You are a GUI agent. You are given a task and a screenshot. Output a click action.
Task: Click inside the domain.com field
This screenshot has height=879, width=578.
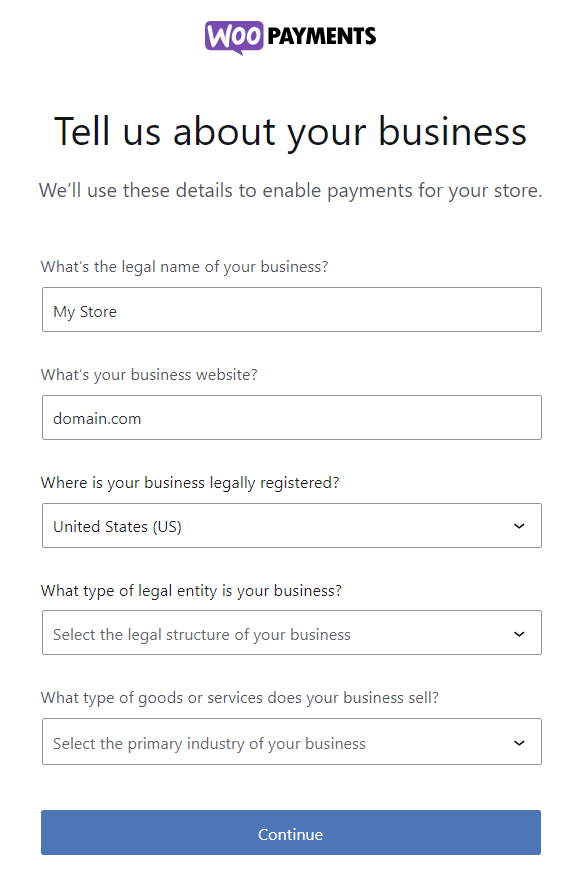[x=290, y=417]
